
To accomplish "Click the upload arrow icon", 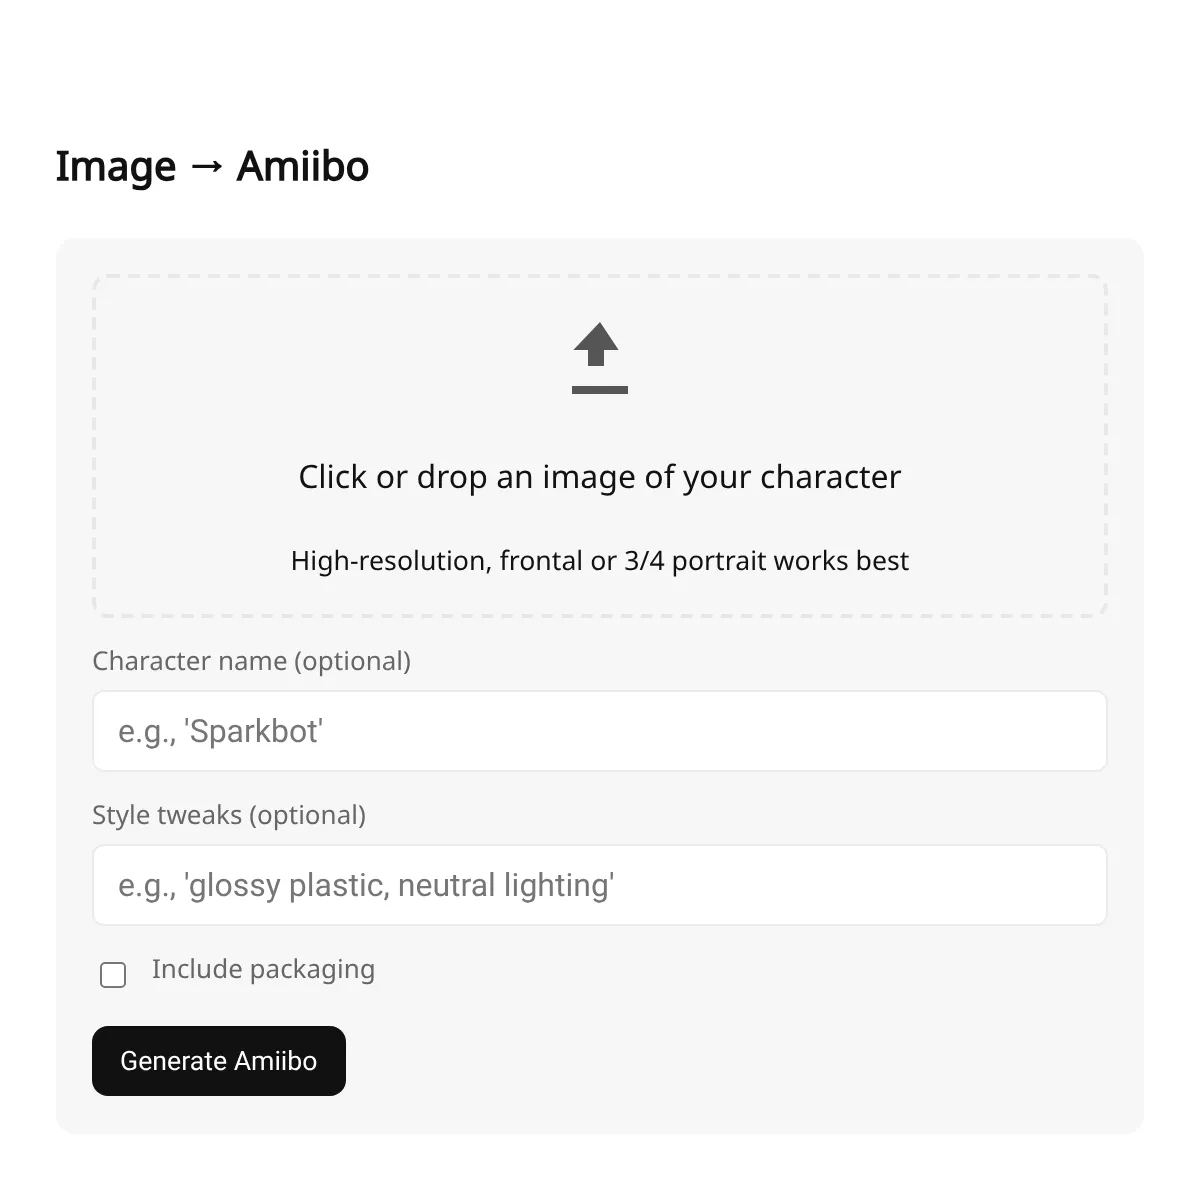I will (x=597, y=344).
